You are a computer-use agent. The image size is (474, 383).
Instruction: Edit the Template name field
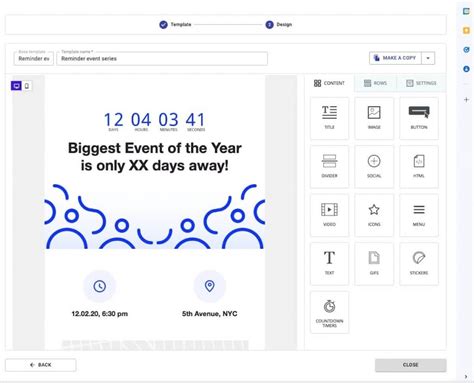coord(162,59)
